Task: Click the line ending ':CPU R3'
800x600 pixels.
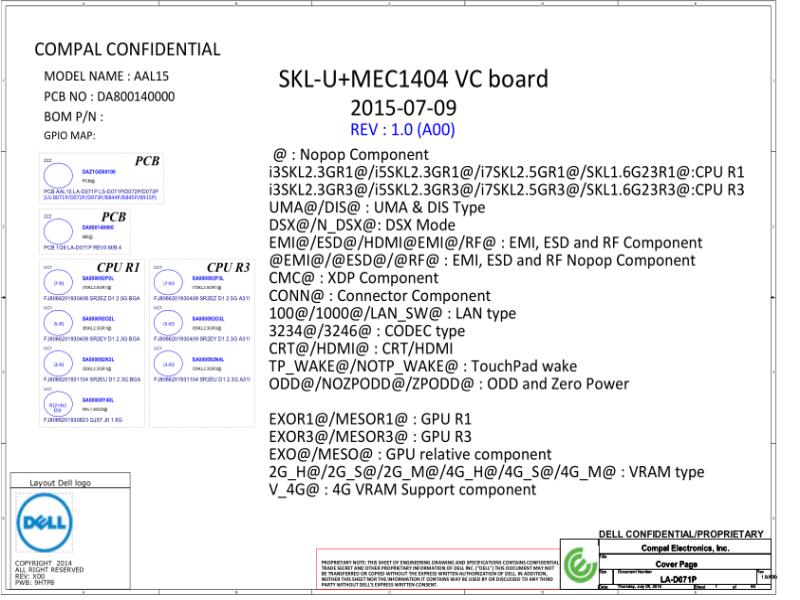Action: pos(507,190)
